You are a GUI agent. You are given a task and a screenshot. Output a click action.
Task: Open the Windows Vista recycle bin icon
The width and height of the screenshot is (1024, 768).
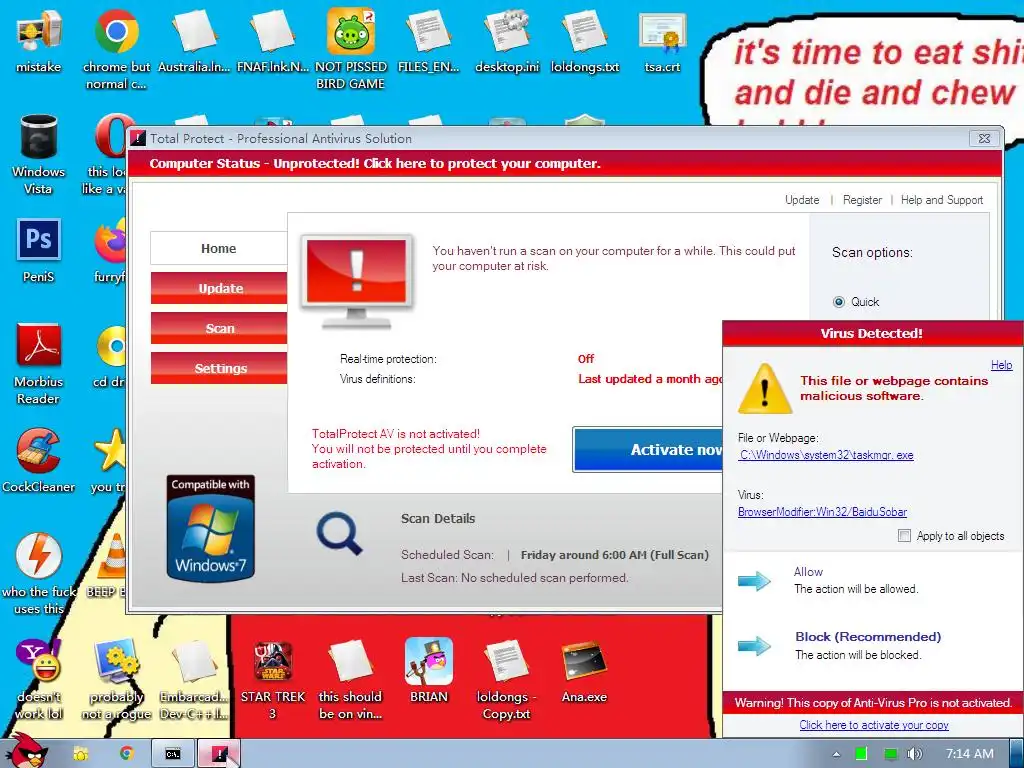click(x=39, y=154)
